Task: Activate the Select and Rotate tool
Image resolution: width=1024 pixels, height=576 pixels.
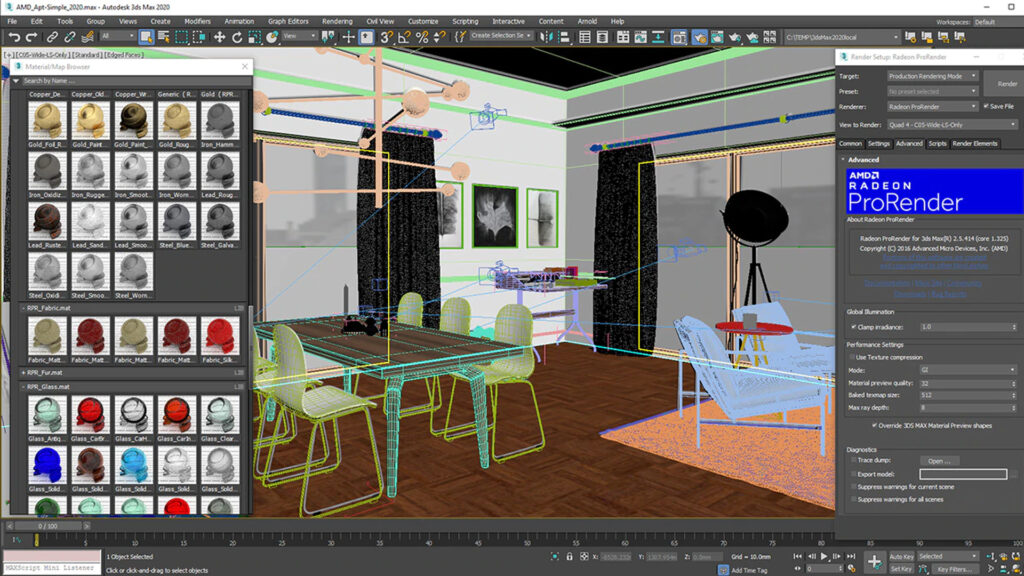Action: [x=237, y=37]
